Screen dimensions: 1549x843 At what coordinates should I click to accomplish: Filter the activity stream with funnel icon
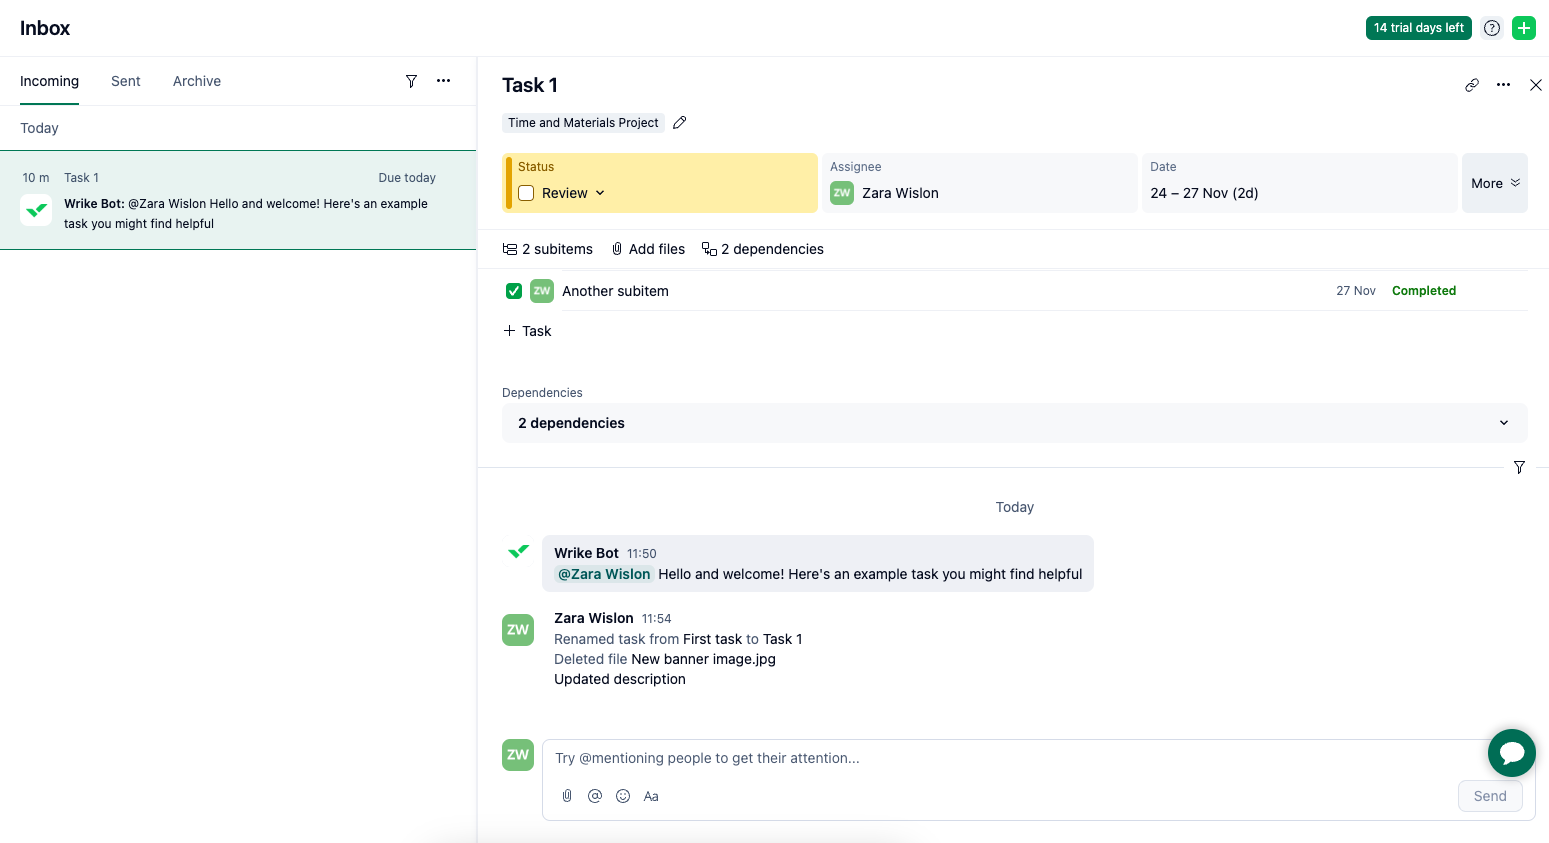[x=1519, y=467]
